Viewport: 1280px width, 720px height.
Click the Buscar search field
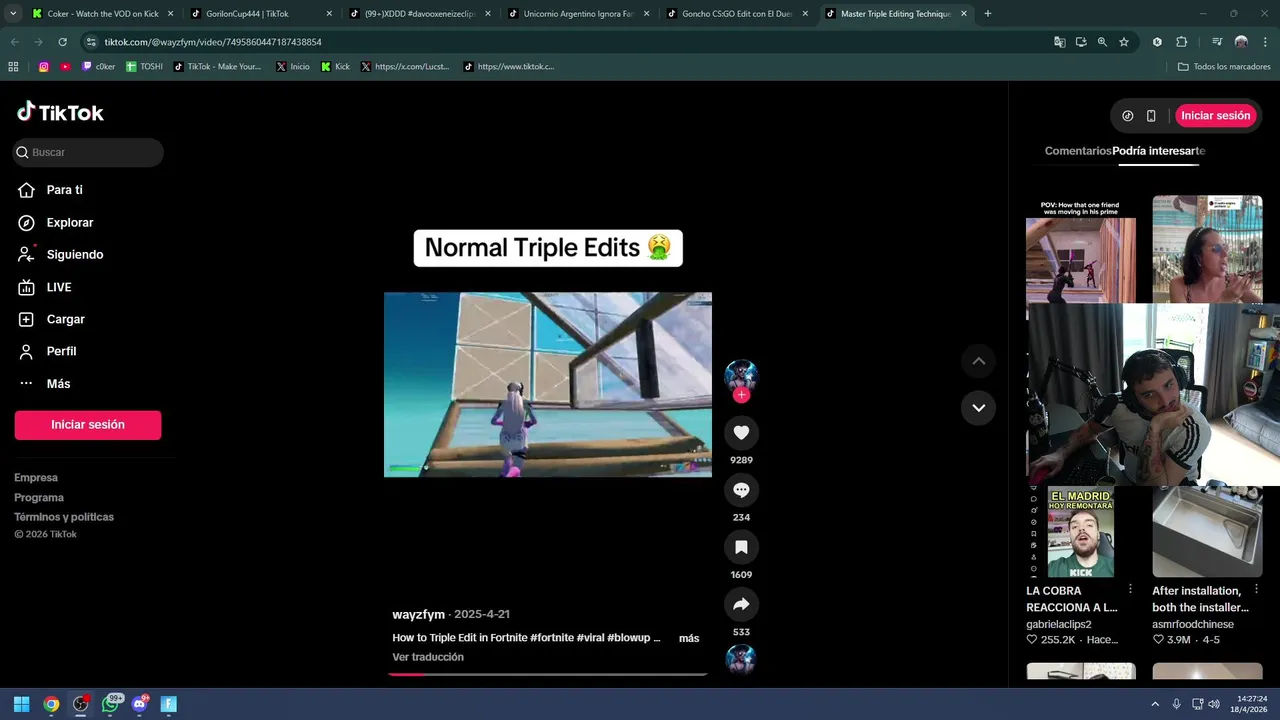(x=88, y=152)
